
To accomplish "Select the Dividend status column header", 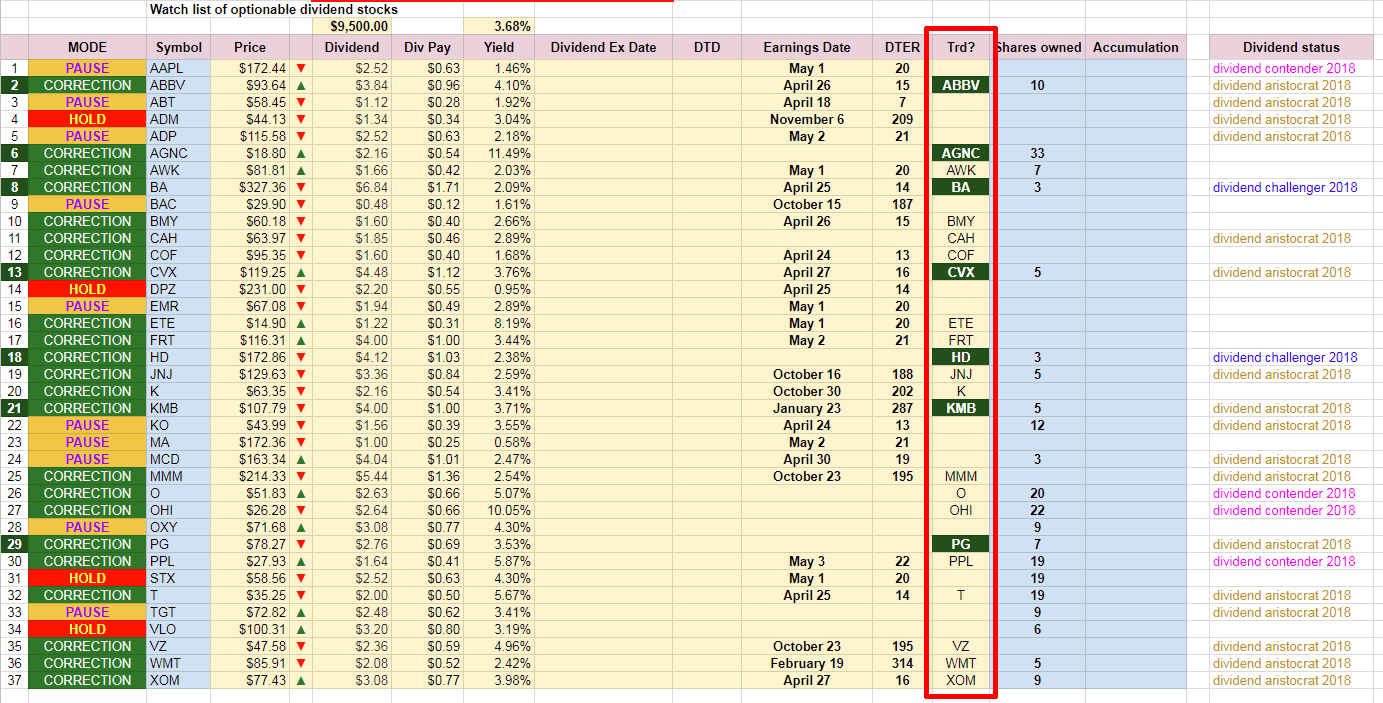I will click(x=1291, y=47).
